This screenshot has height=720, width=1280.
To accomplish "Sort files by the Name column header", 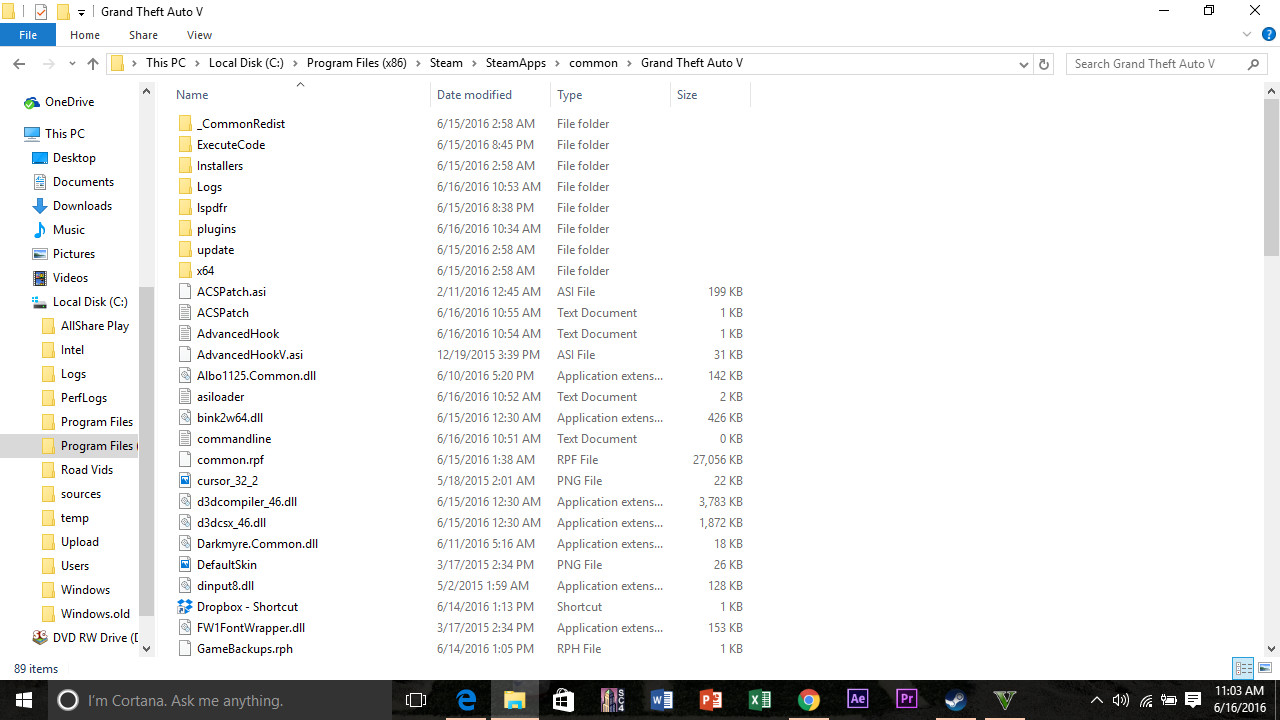I will coord(192,95).
